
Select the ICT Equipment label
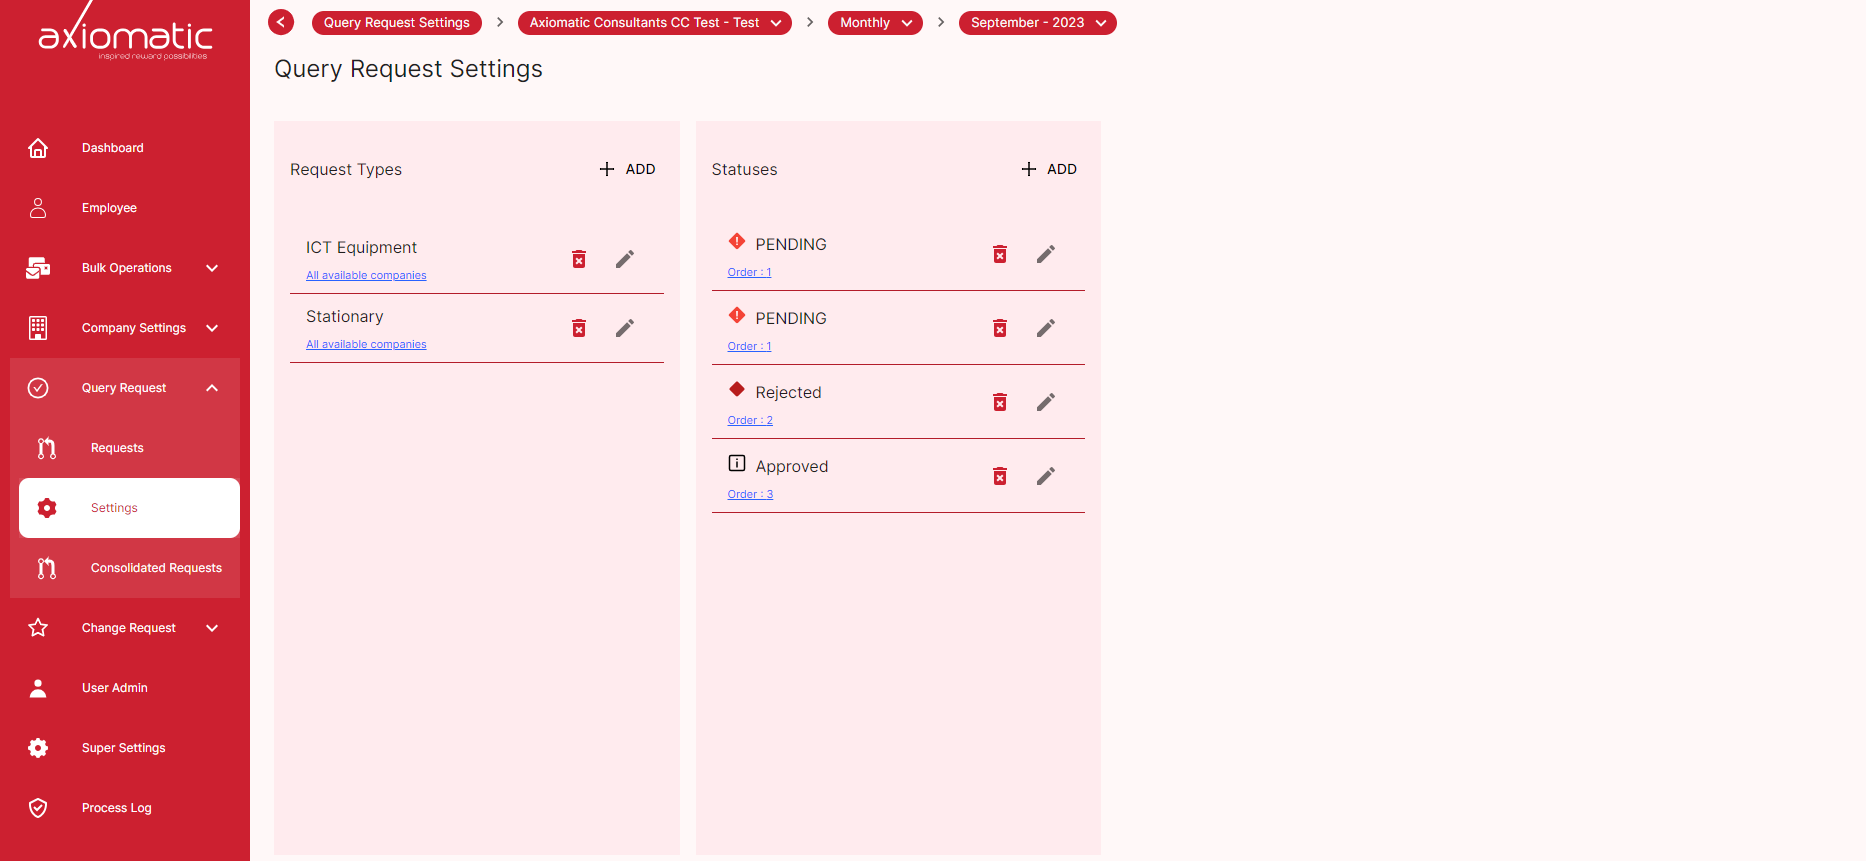point(361,247)
